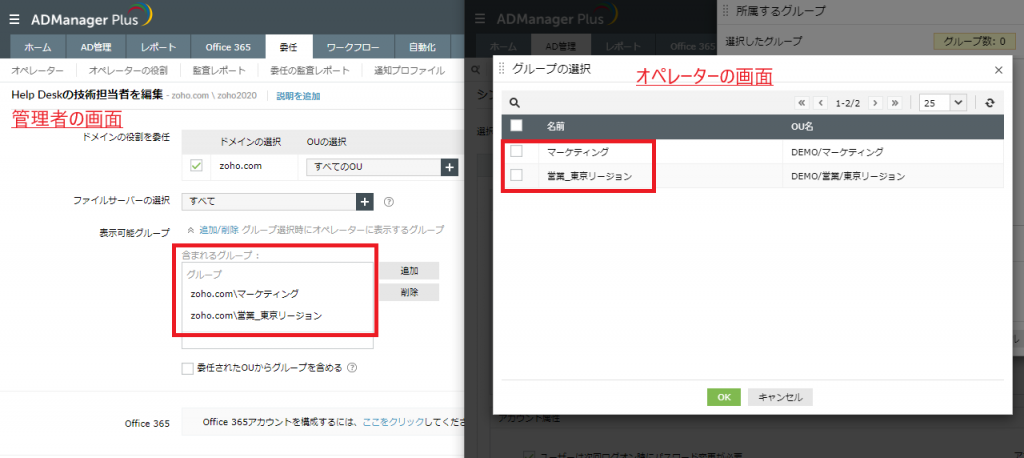Go to next page in group dialog

coord(876,103)
